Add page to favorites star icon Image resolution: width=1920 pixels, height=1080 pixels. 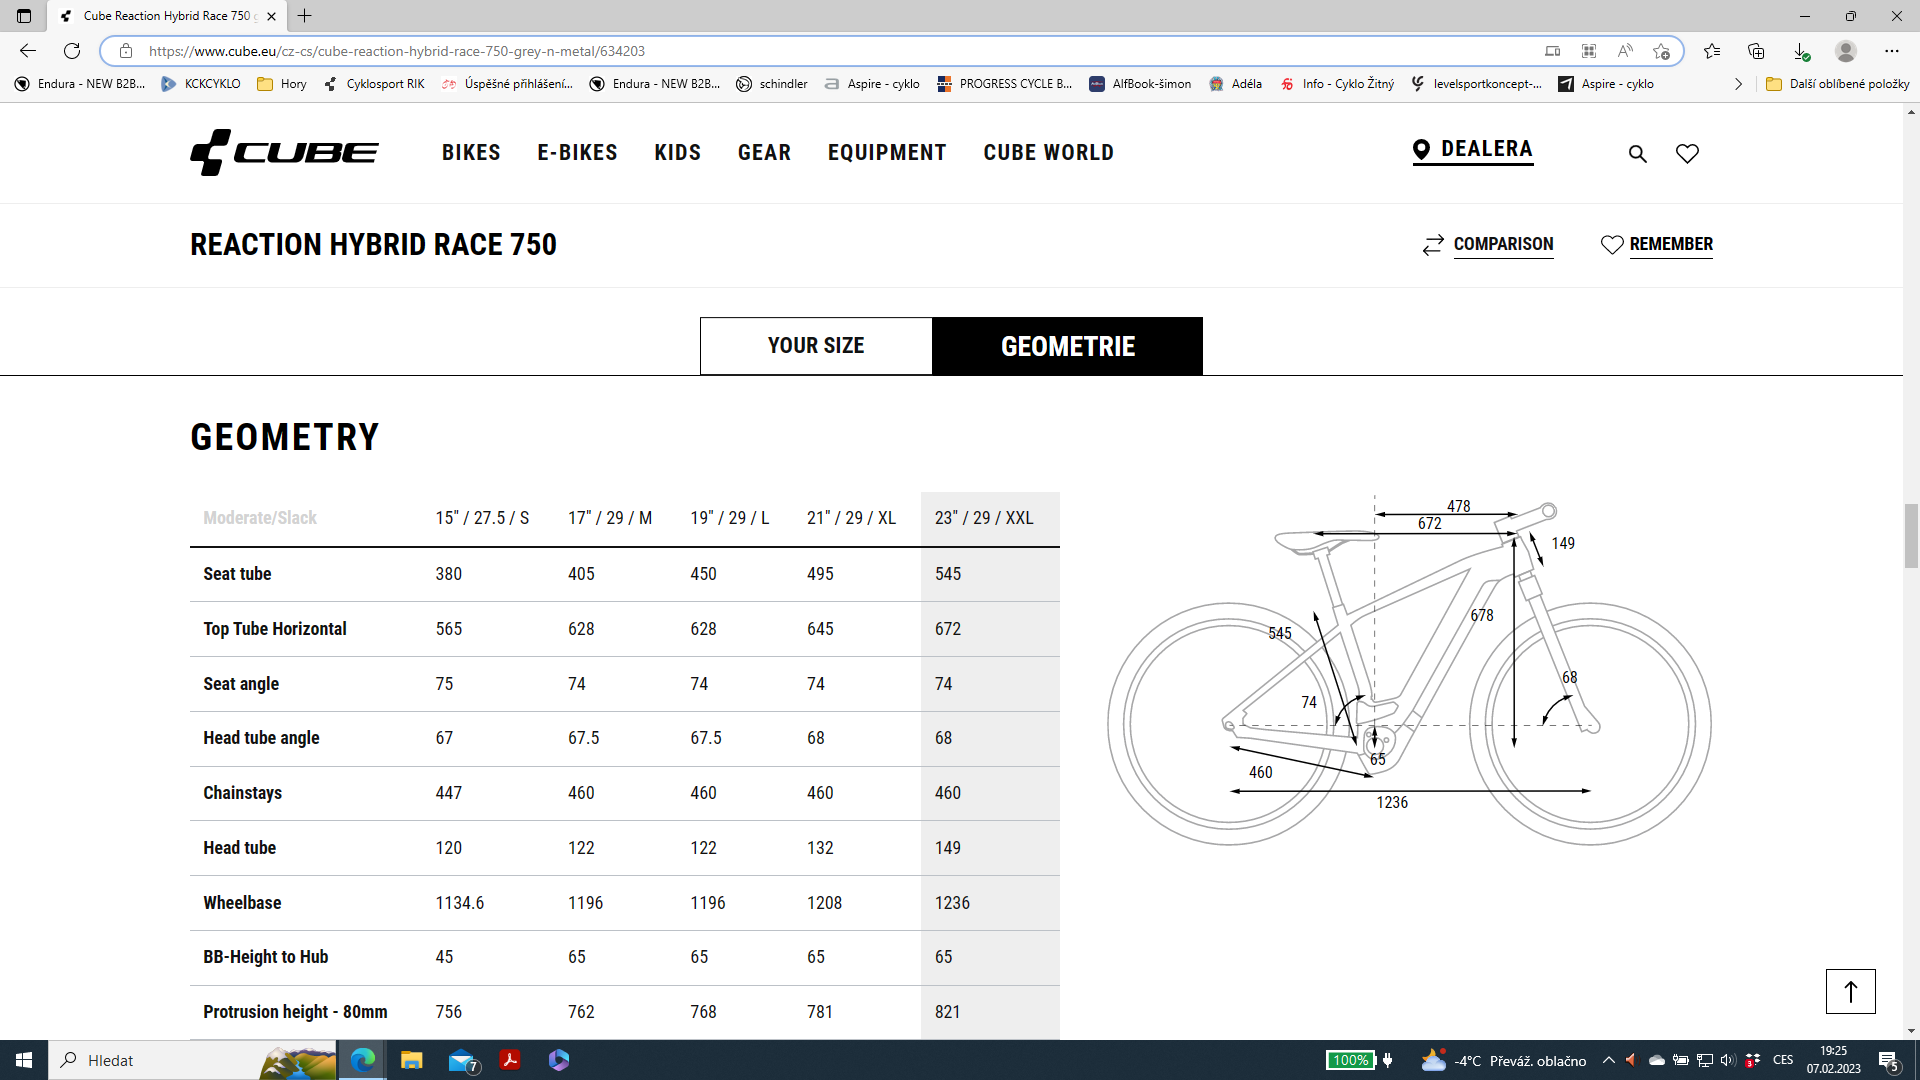click(x=1661, y=51)
